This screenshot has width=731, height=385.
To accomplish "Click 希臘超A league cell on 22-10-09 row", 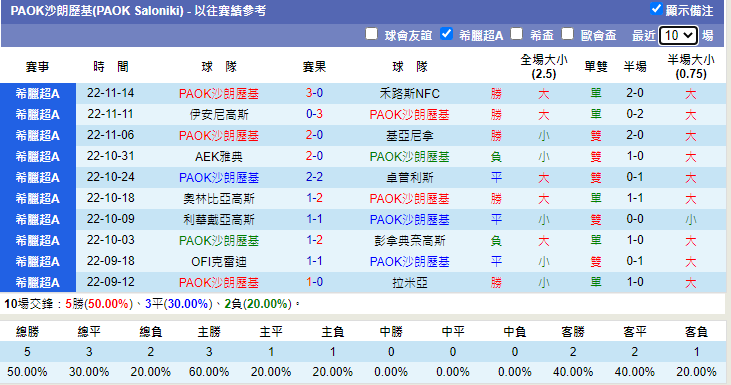I will tap(38, 220).
